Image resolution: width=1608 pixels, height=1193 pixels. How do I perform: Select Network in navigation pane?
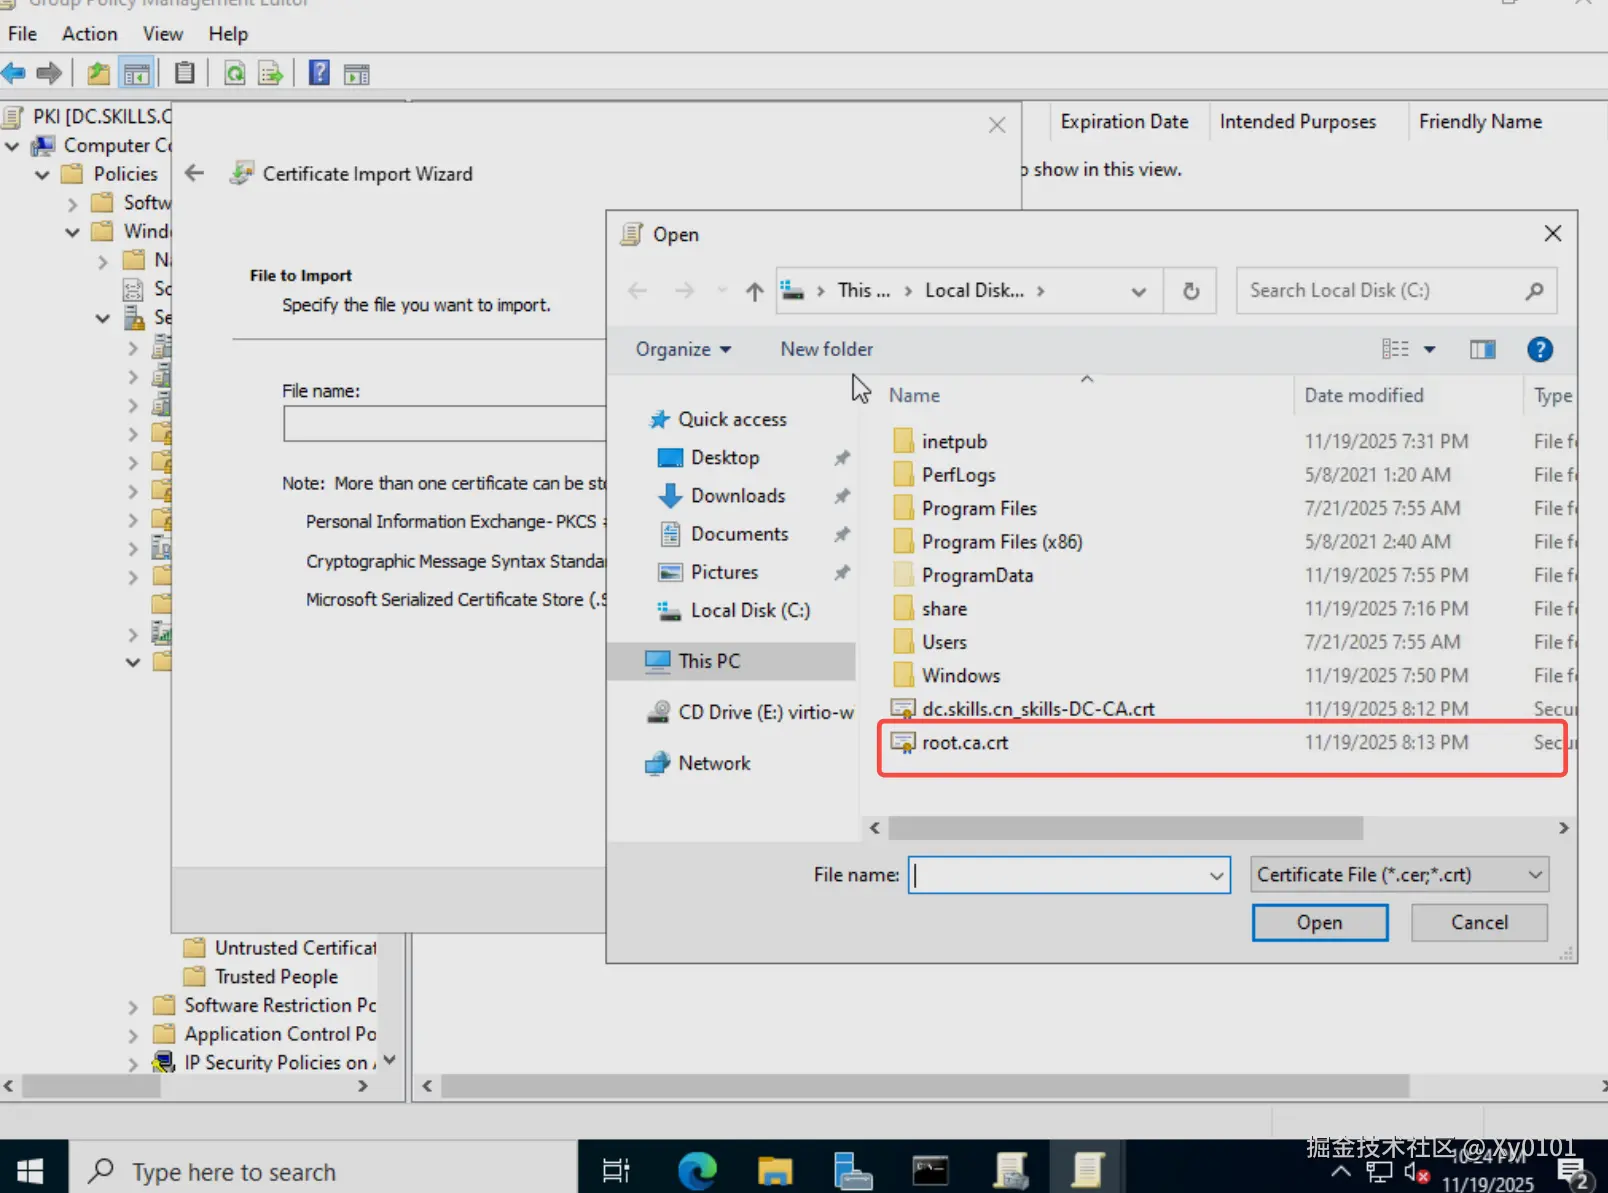click(714, 763)
